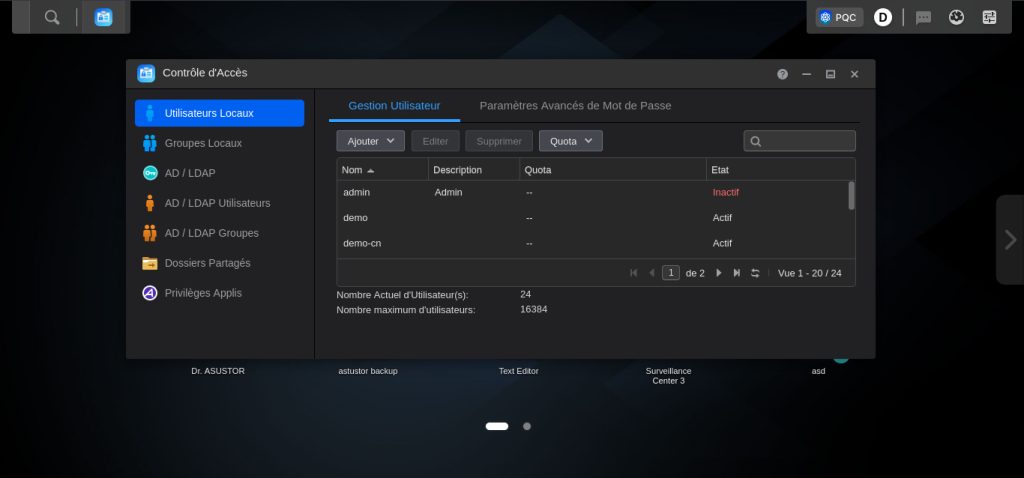1024x478 pixels.
Task: Click the user table vertical scrollbar
Action: tap(852, 196)
